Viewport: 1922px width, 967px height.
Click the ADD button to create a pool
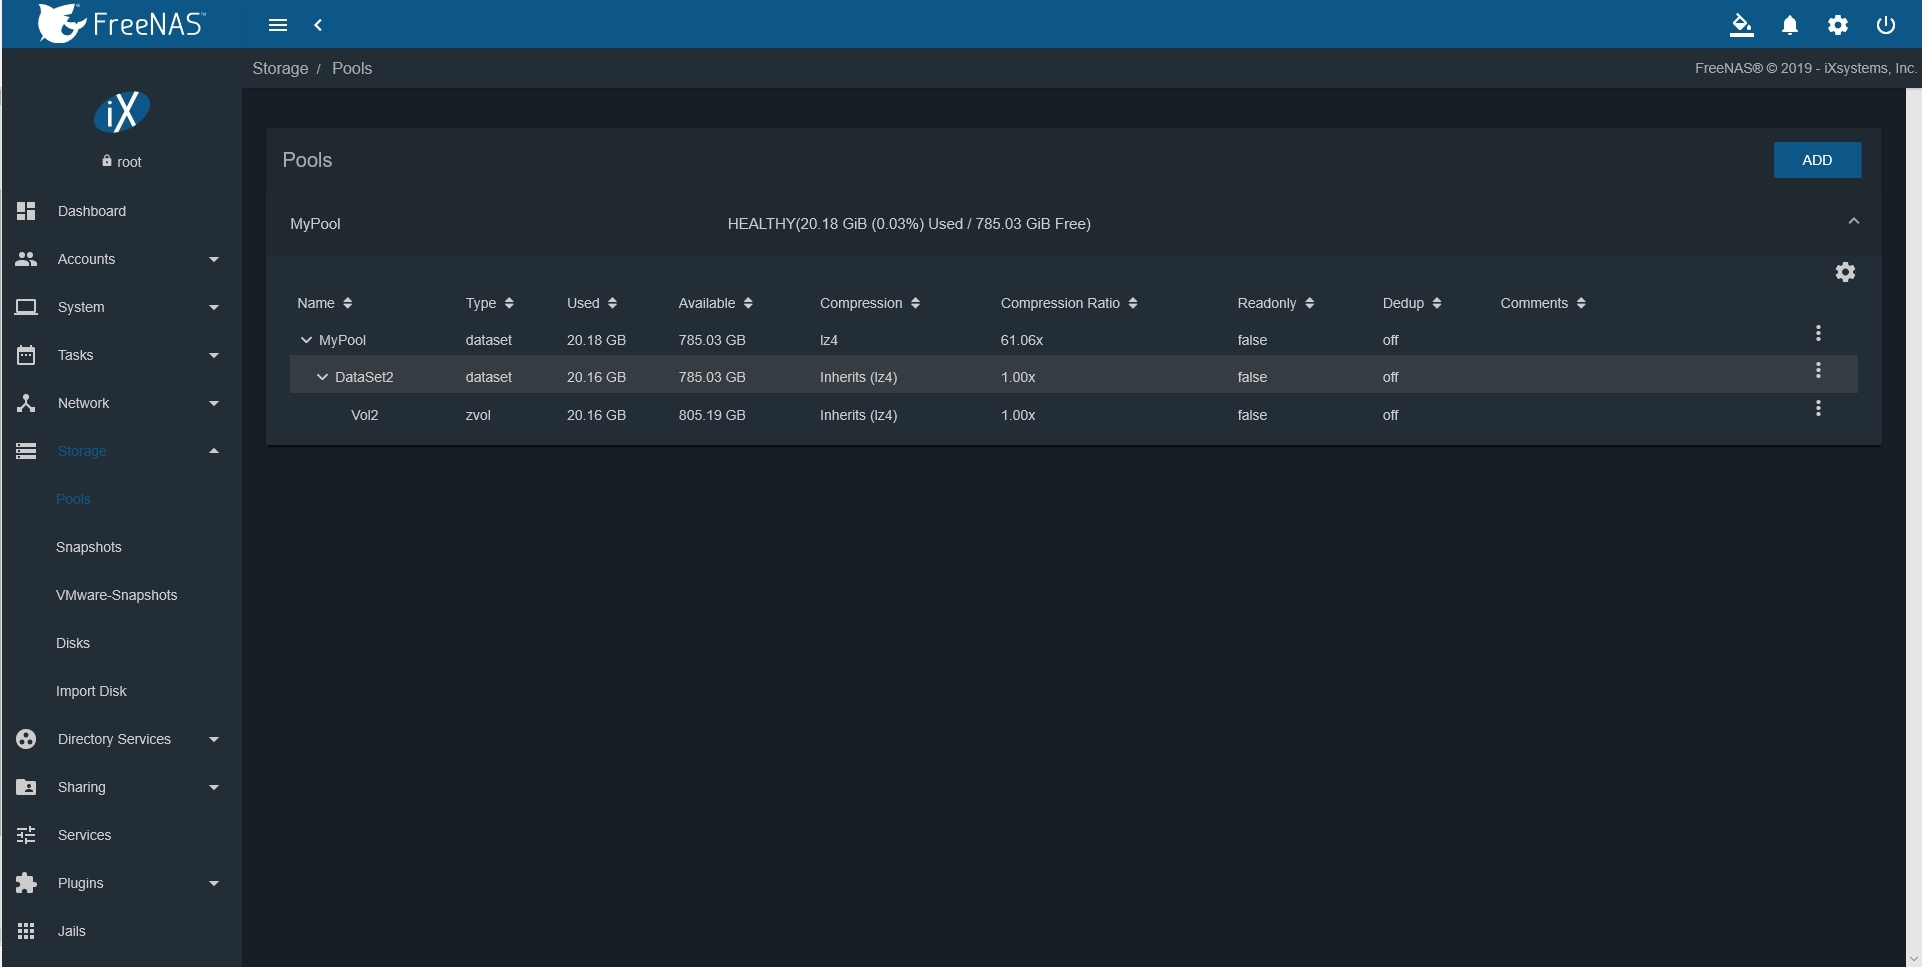pyautogui.click(x=1817, y=160)
